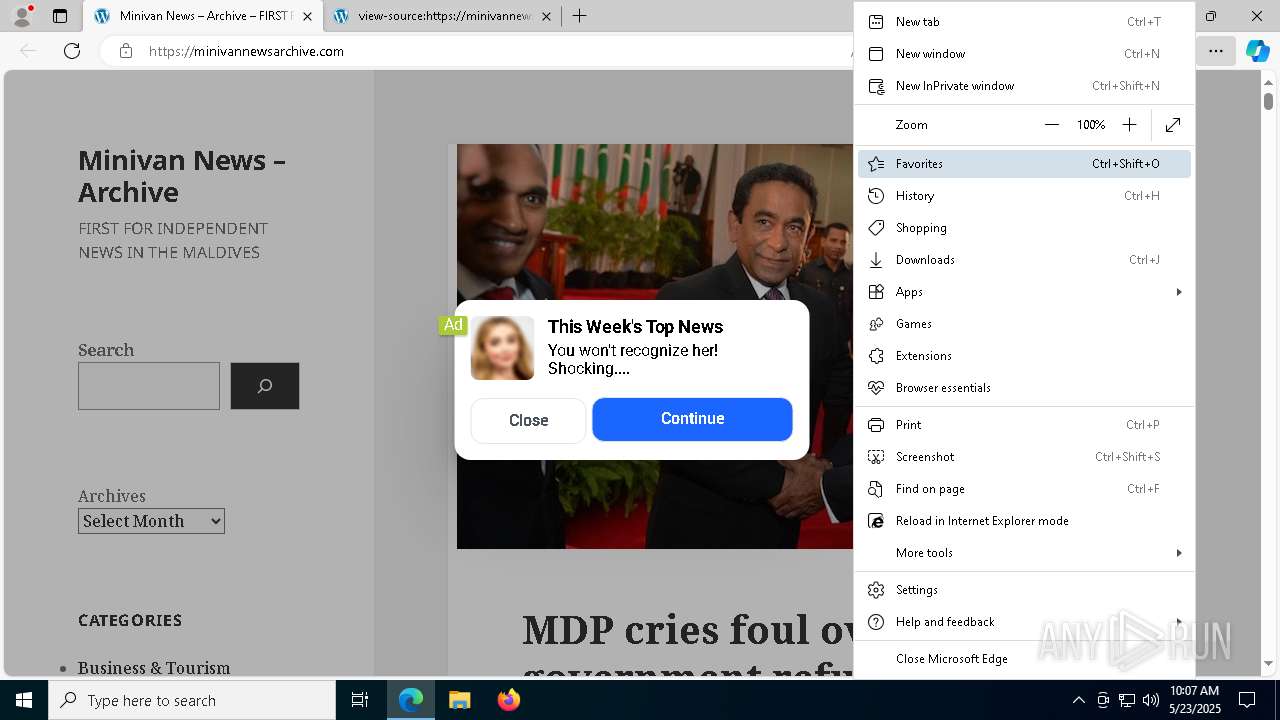Choose Close Microsoft Edge
Screen dimensions: 1280x720
click(x=1024, y=659)
